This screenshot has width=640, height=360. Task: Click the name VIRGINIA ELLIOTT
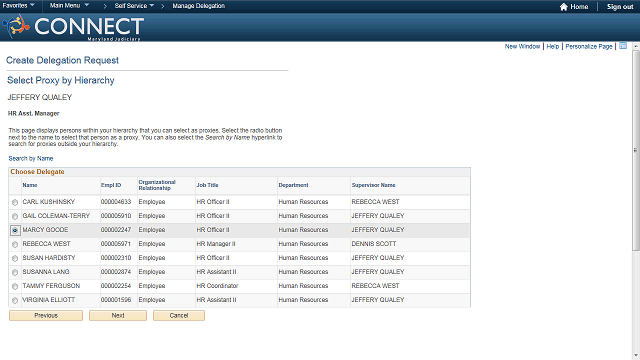click(x=49, y=300)
